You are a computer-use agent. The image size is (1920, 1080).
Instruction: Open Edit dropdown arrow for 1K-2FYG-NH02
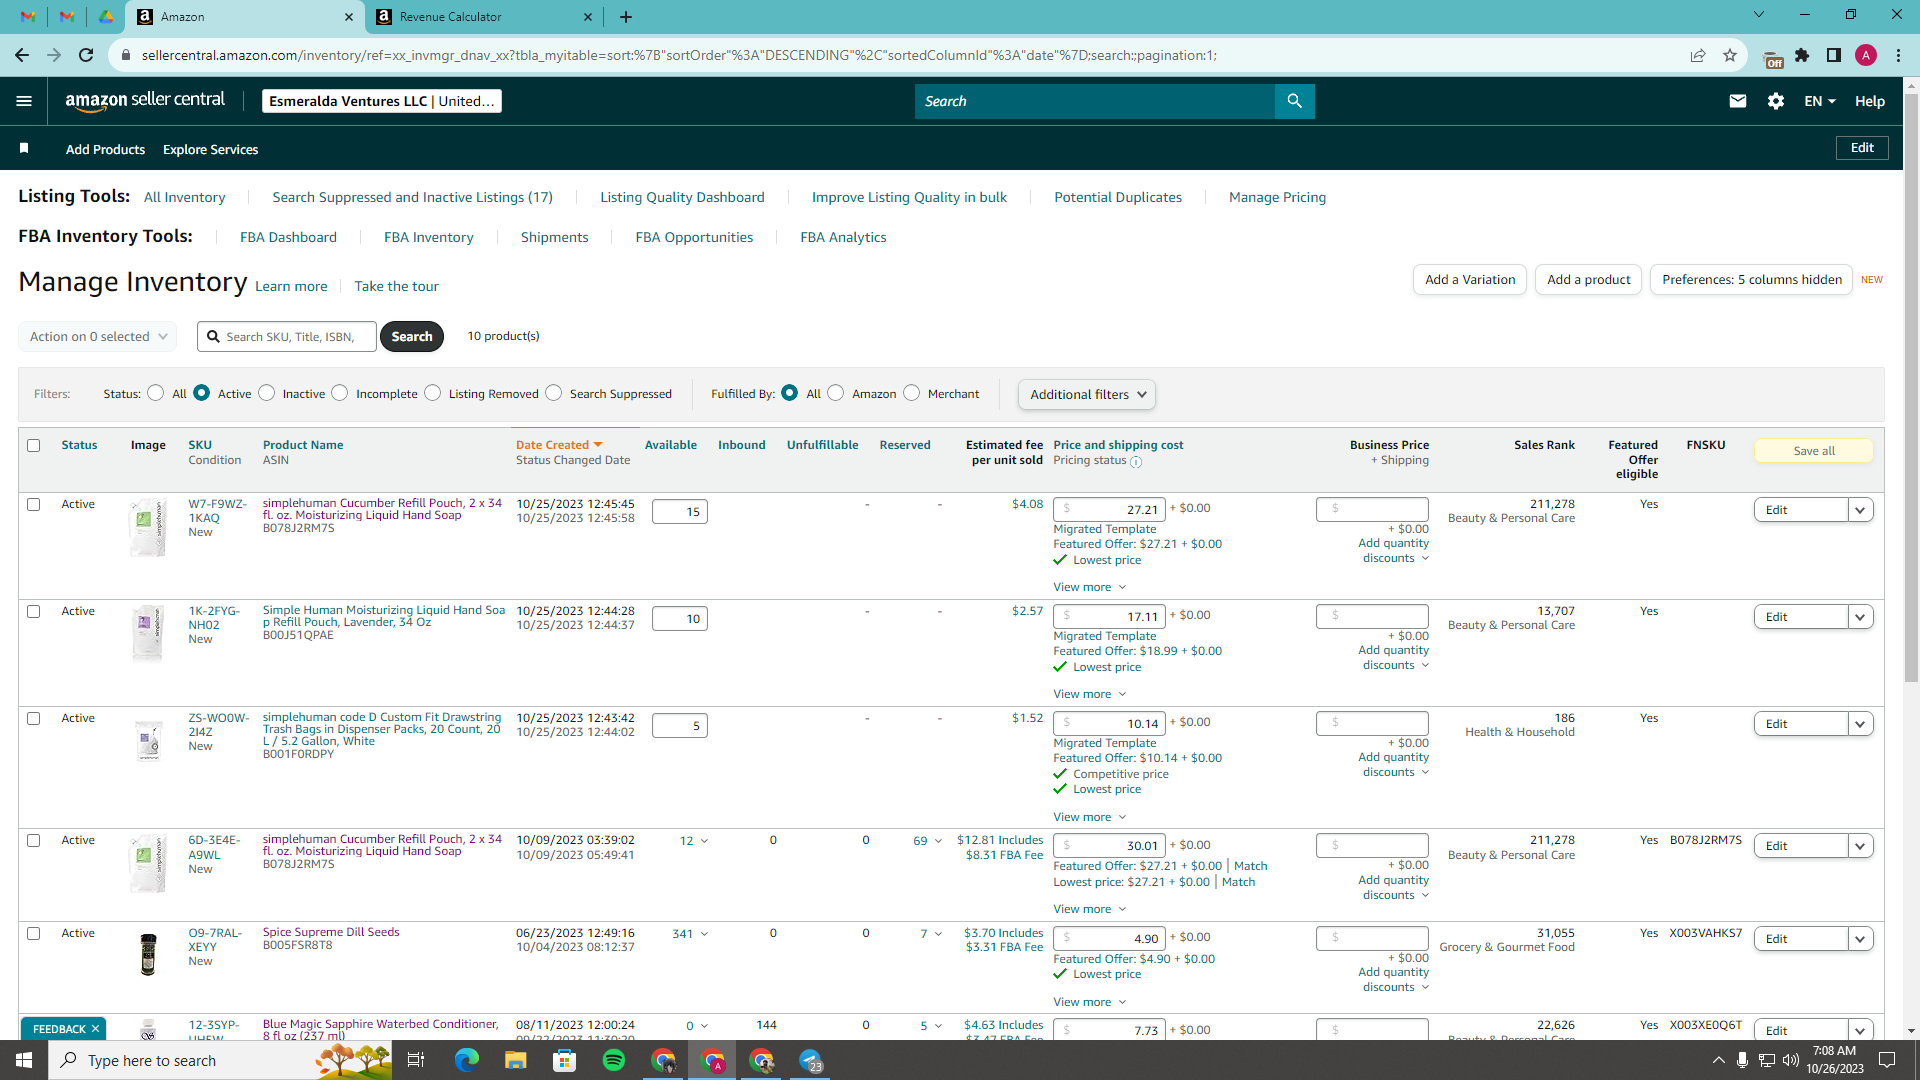click(1860, 617)
